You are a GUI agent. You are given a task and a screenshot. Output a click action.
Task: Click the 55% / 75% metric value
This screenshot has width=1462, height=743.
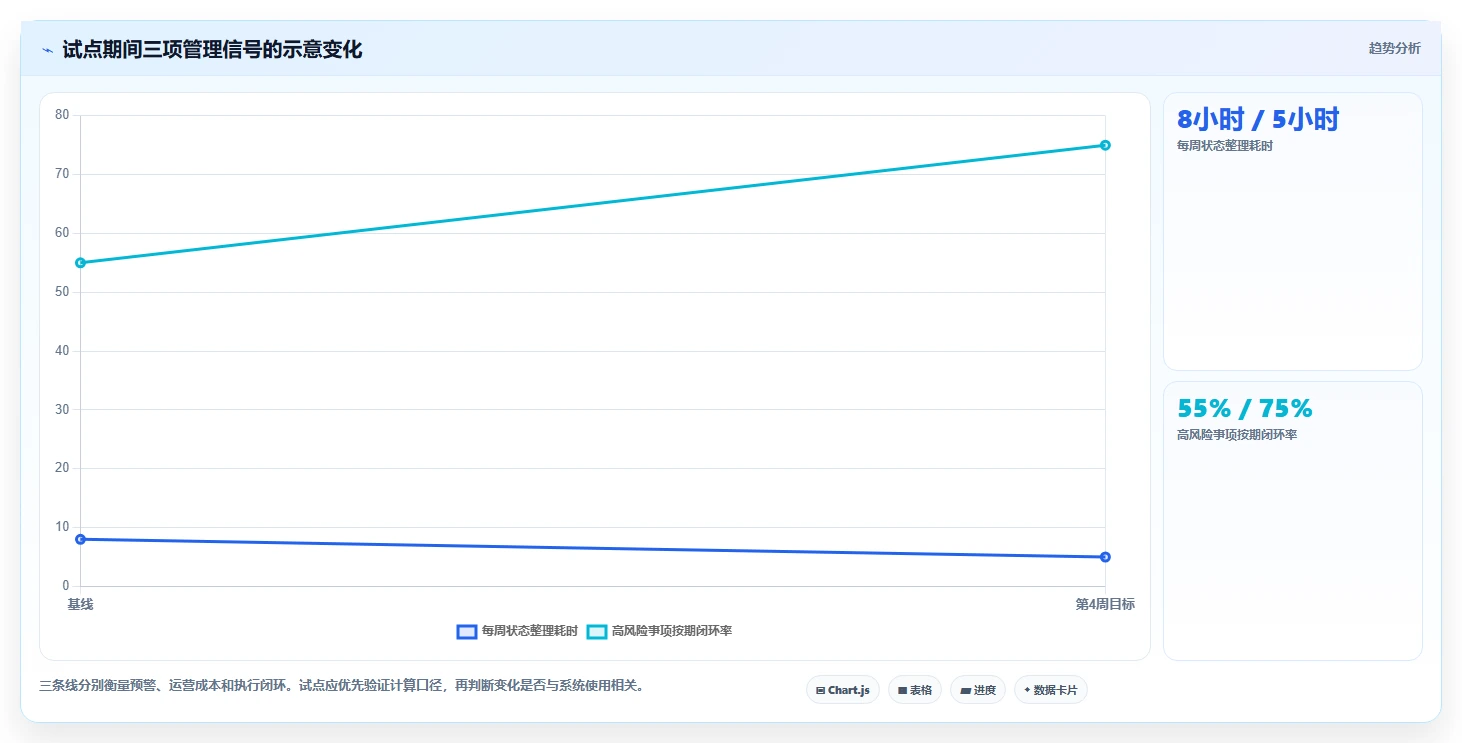(1244, 409)
